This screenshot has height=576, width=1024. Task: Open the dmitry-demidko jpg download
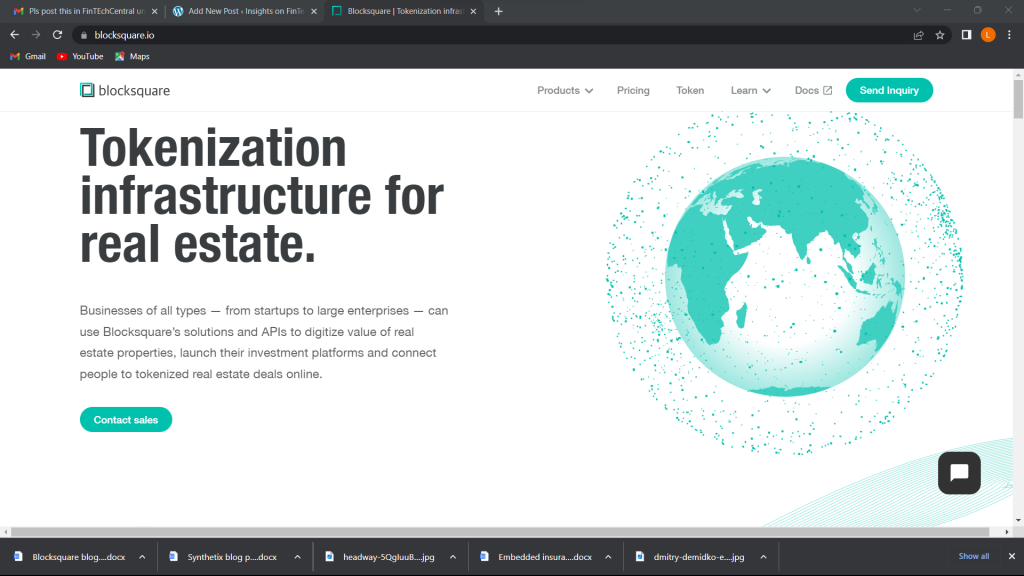point(691,557)
